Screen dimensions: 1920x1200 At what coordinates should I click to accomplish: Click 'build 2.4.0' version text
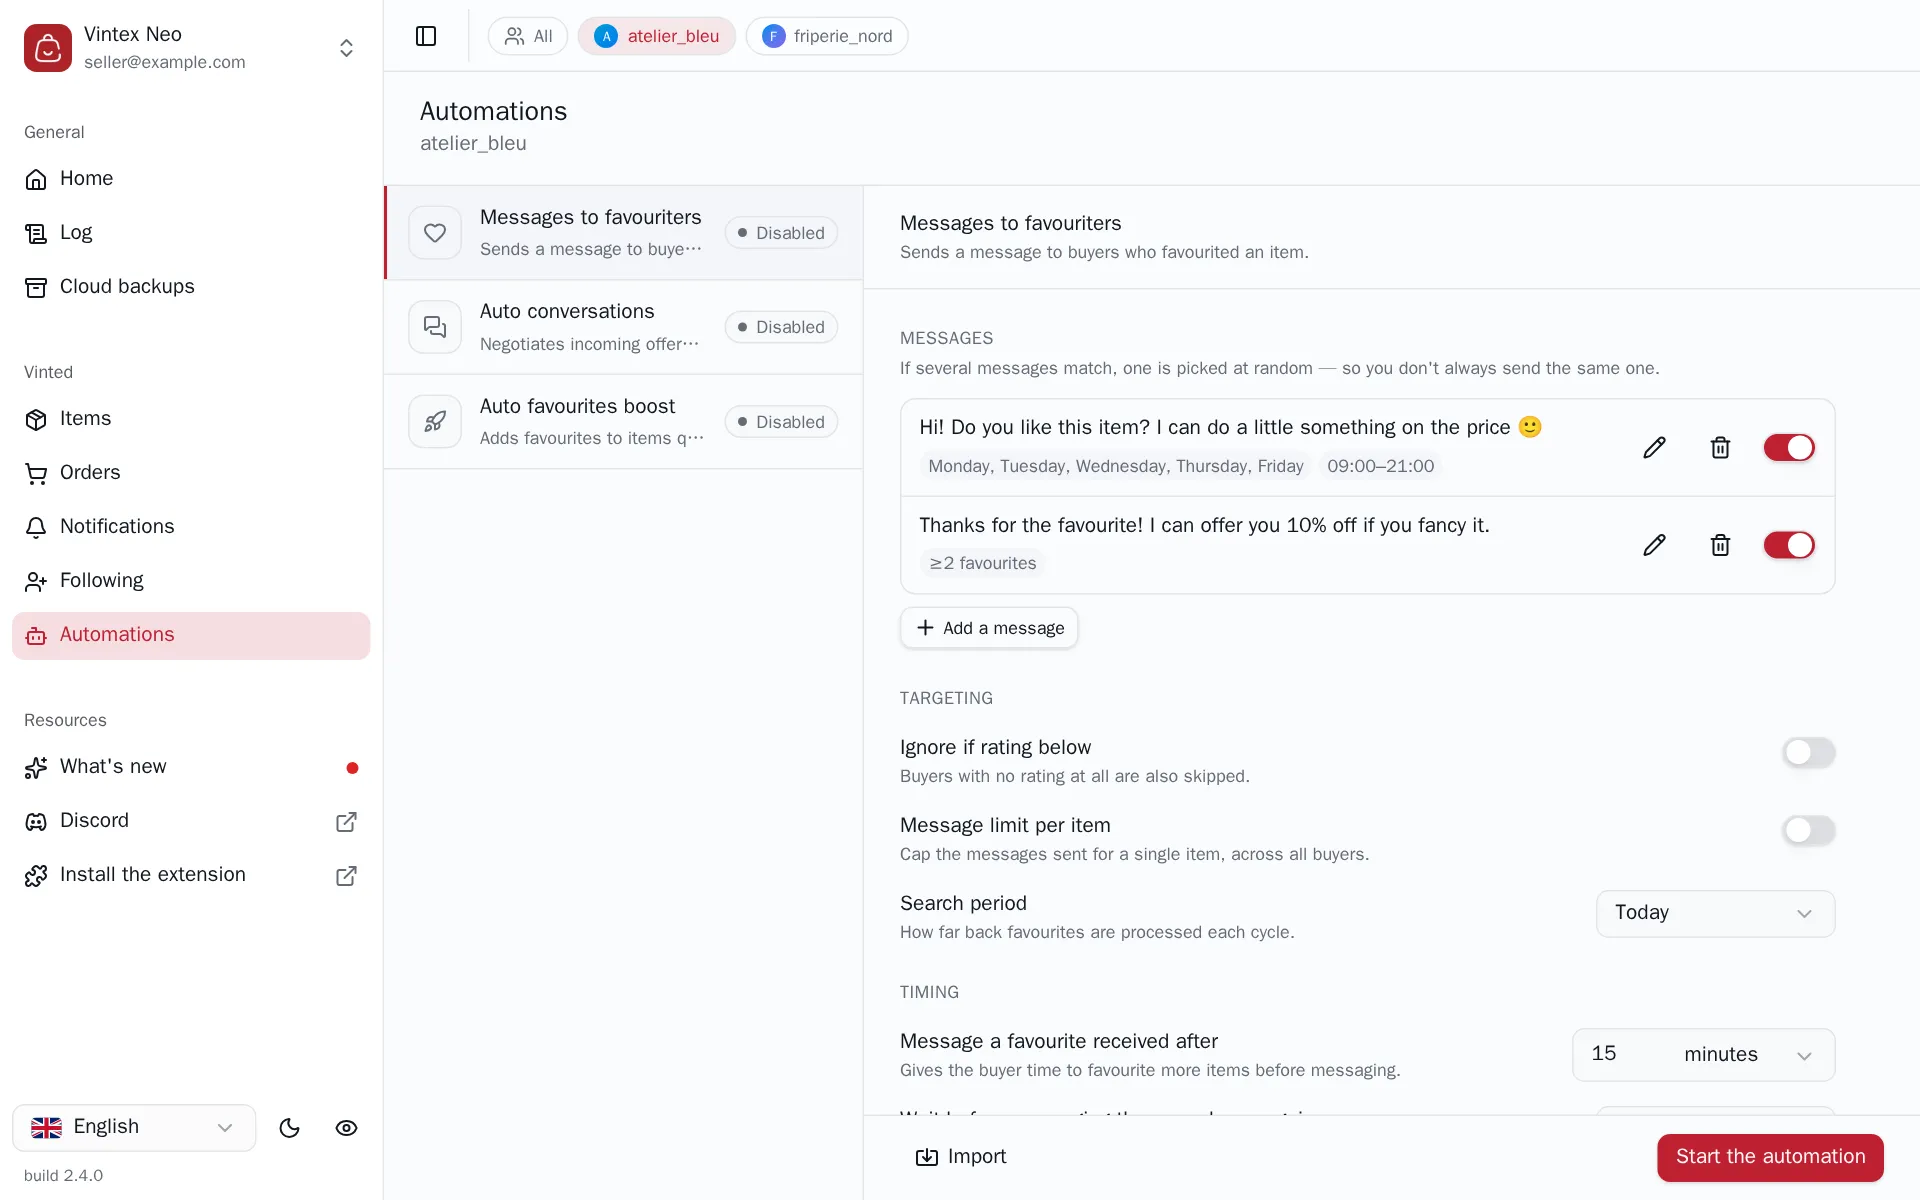(x=63, y=1176)
